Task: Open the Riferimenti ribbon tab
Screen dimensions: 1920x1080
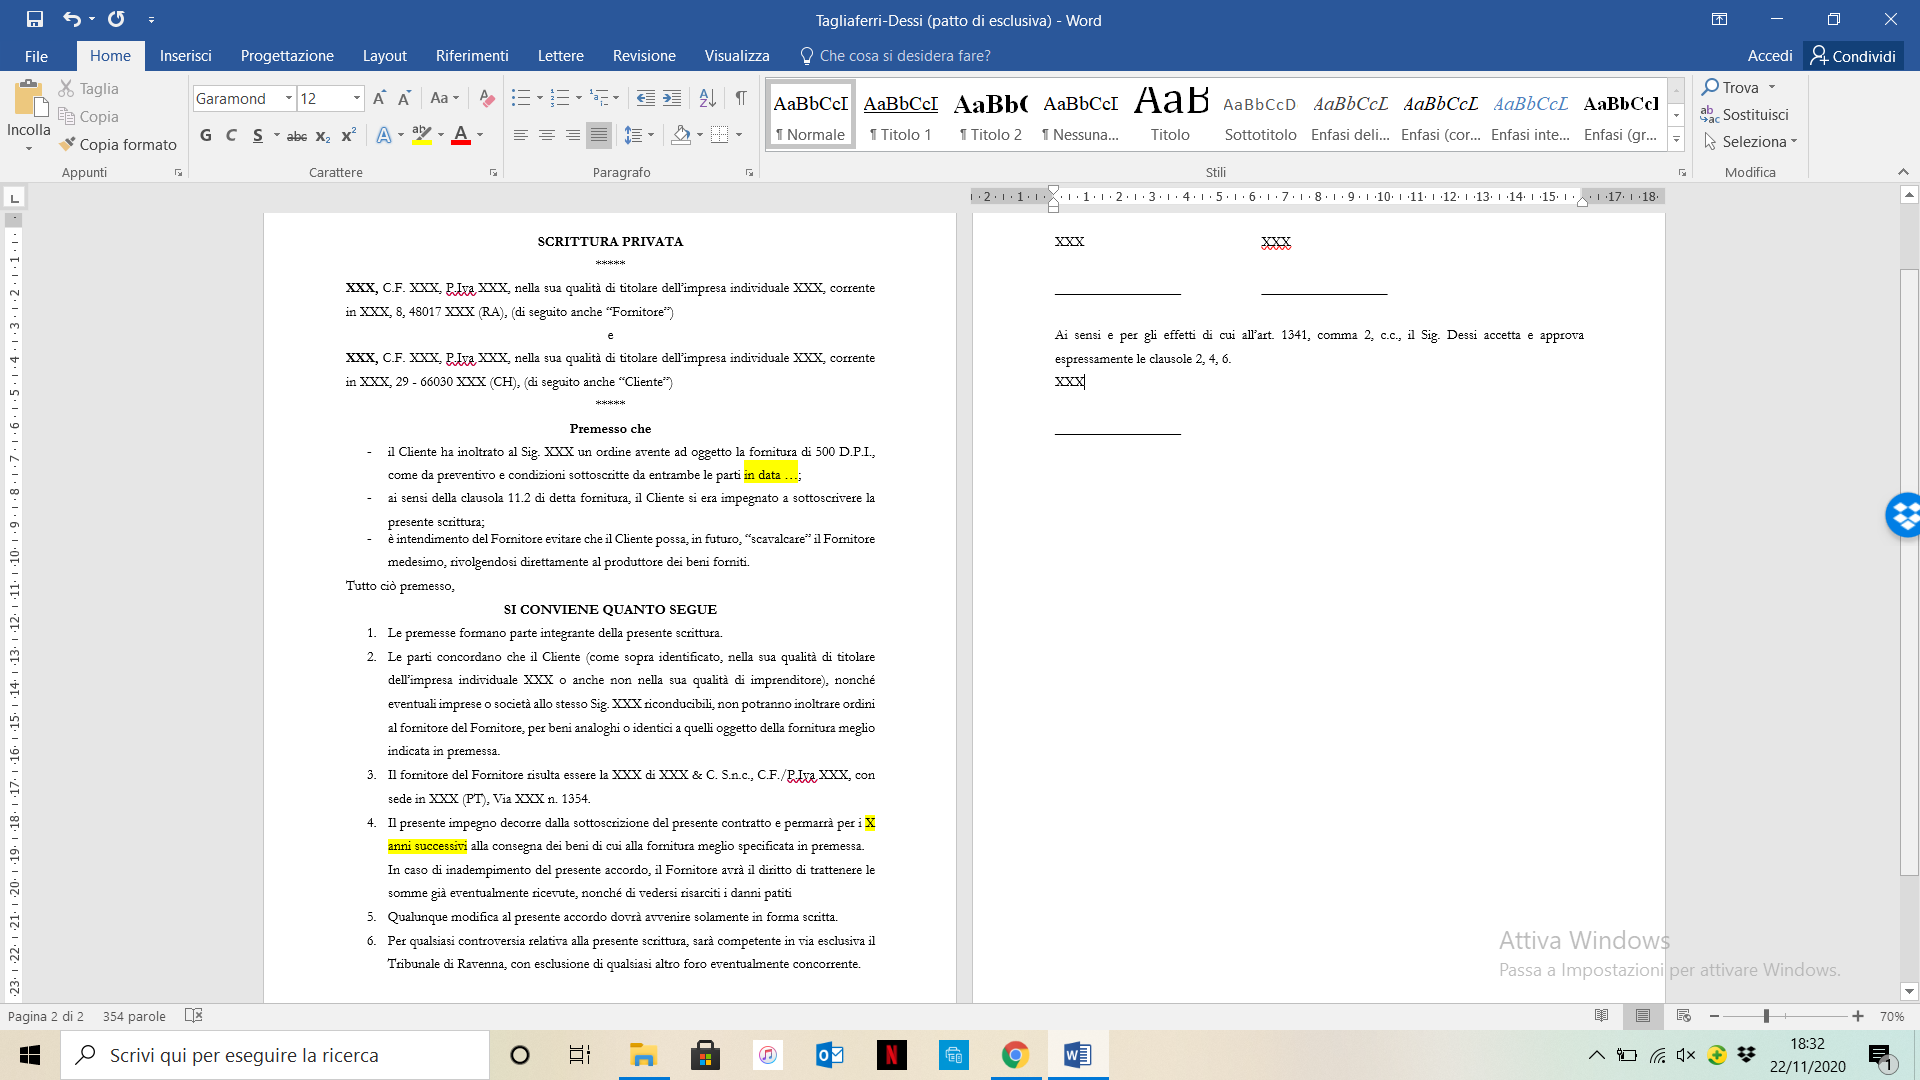Action: pyautogui.click(x=472, y=56)
